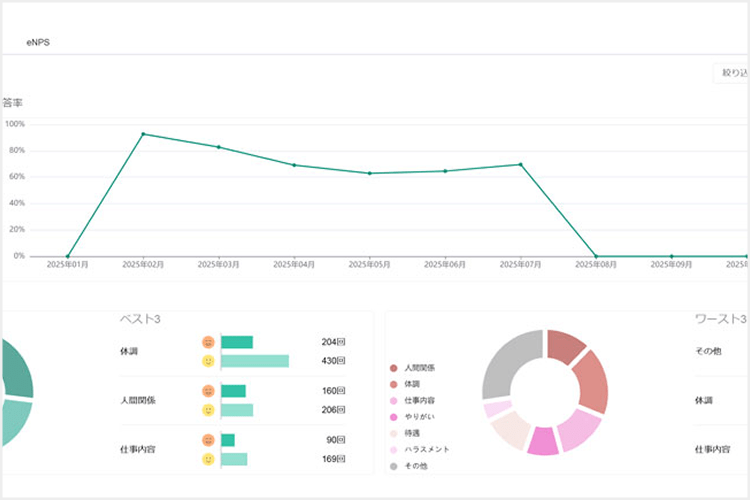This screenshot has height=500, width=750.
Task: Click the 2025年04月 x-axis label
Action: tap(294, 265)
